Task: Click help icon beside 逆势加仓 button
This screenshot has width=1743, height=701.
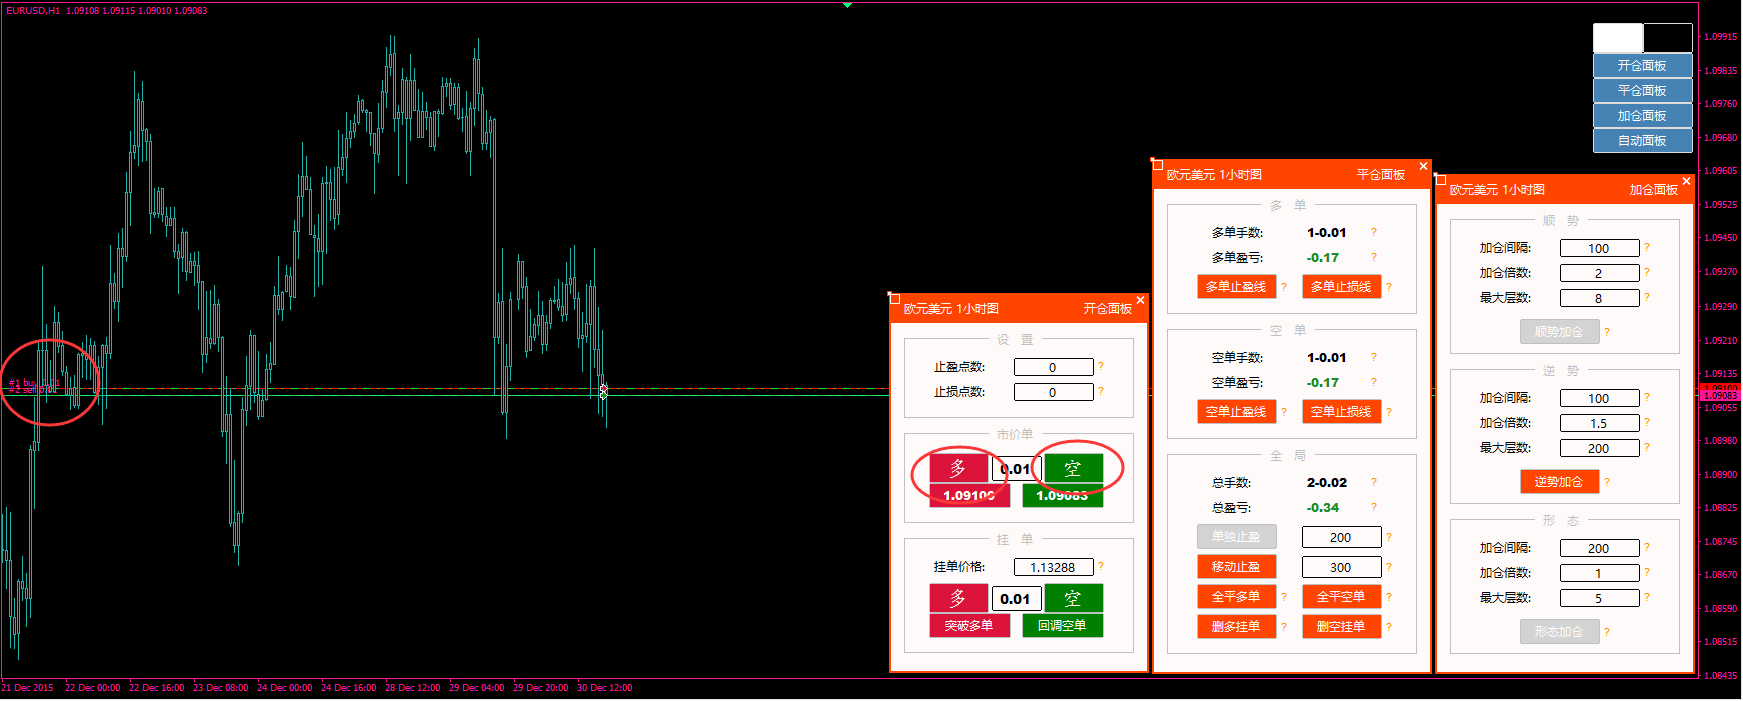Action: click(1607, 482)
